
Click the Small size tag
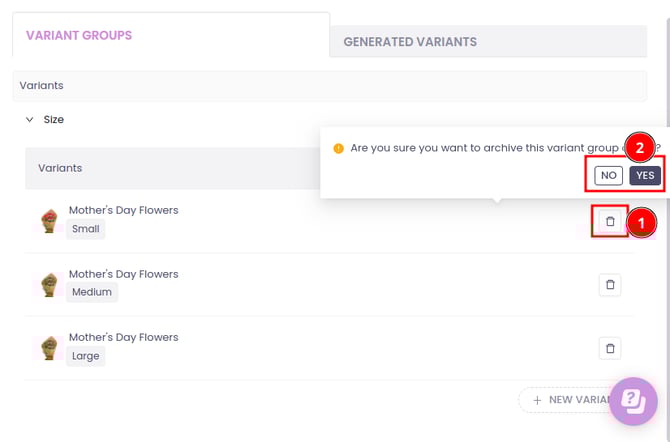[86, 229]
